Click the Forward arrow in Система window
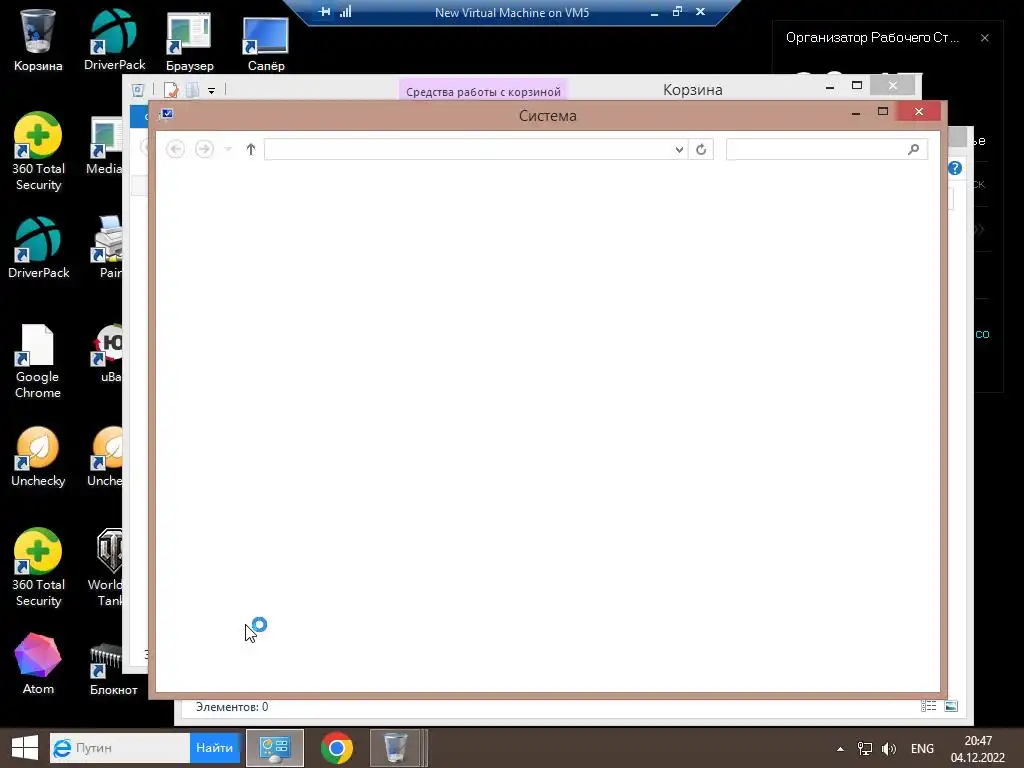Image resolution: width=1024 pixels, height=768 pixels. 204,149
